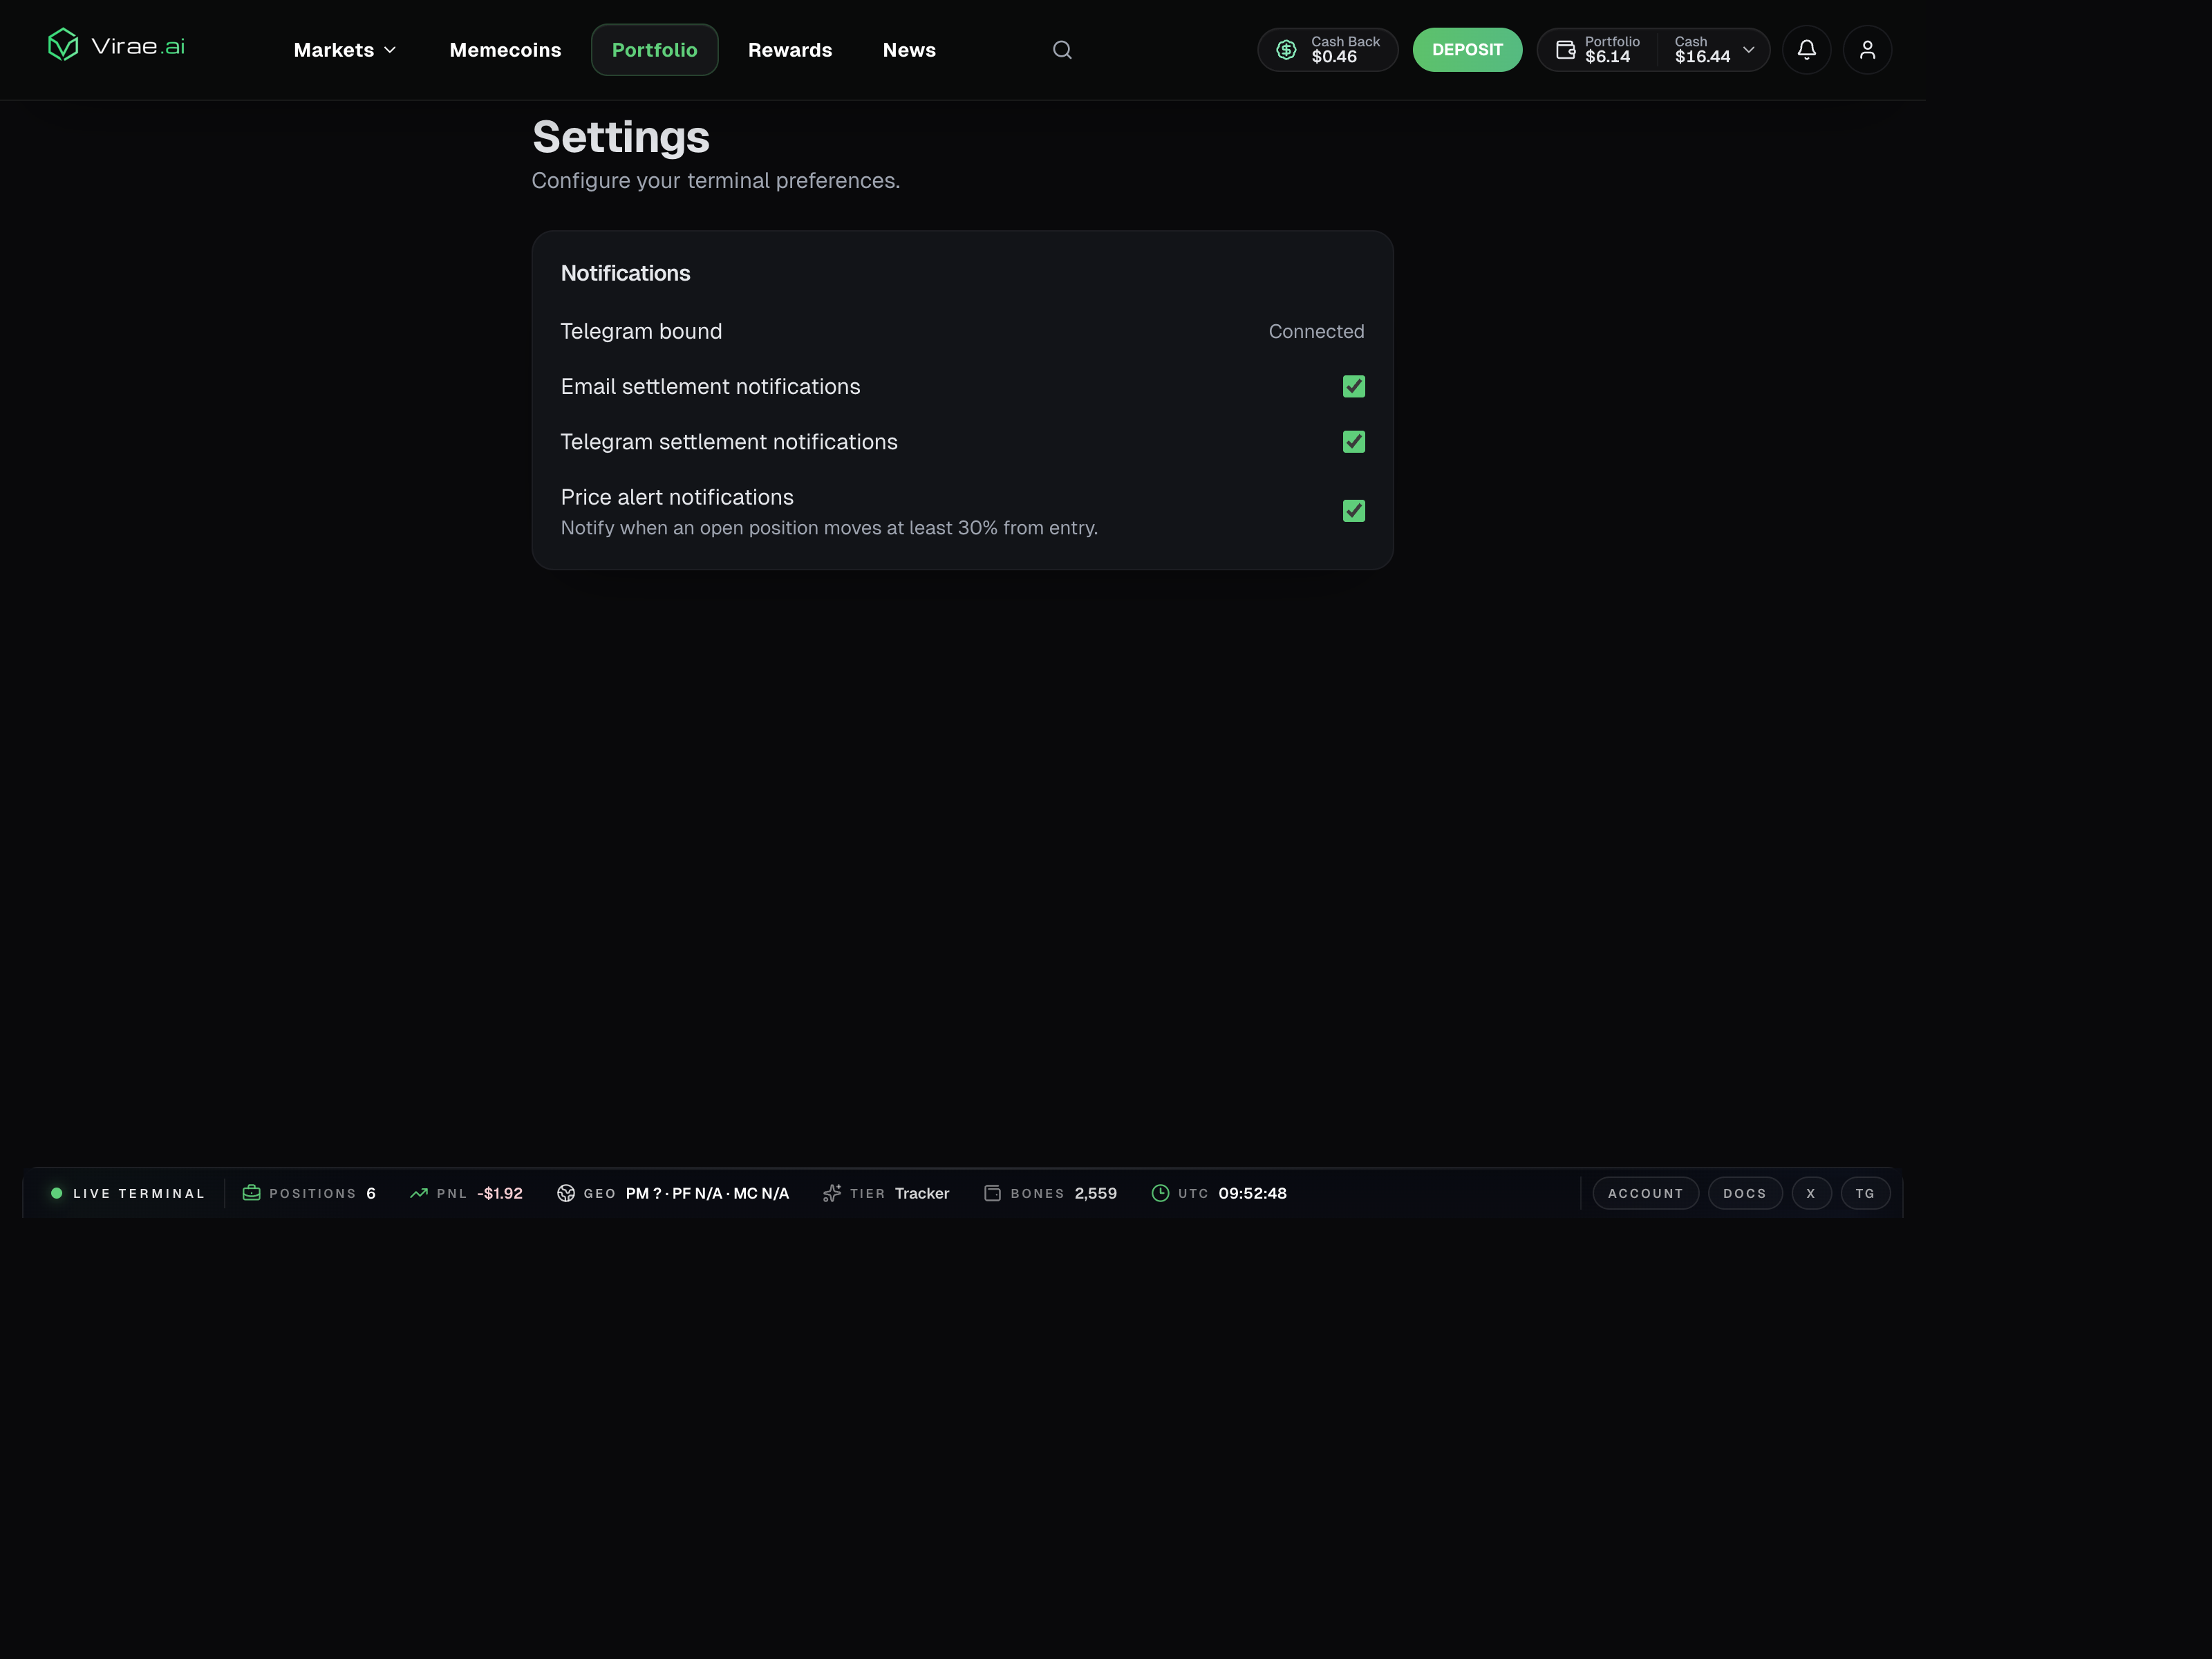Open the Rewards page
The height and width of the screenshot is (1659, 2212).
pos(790,50)
